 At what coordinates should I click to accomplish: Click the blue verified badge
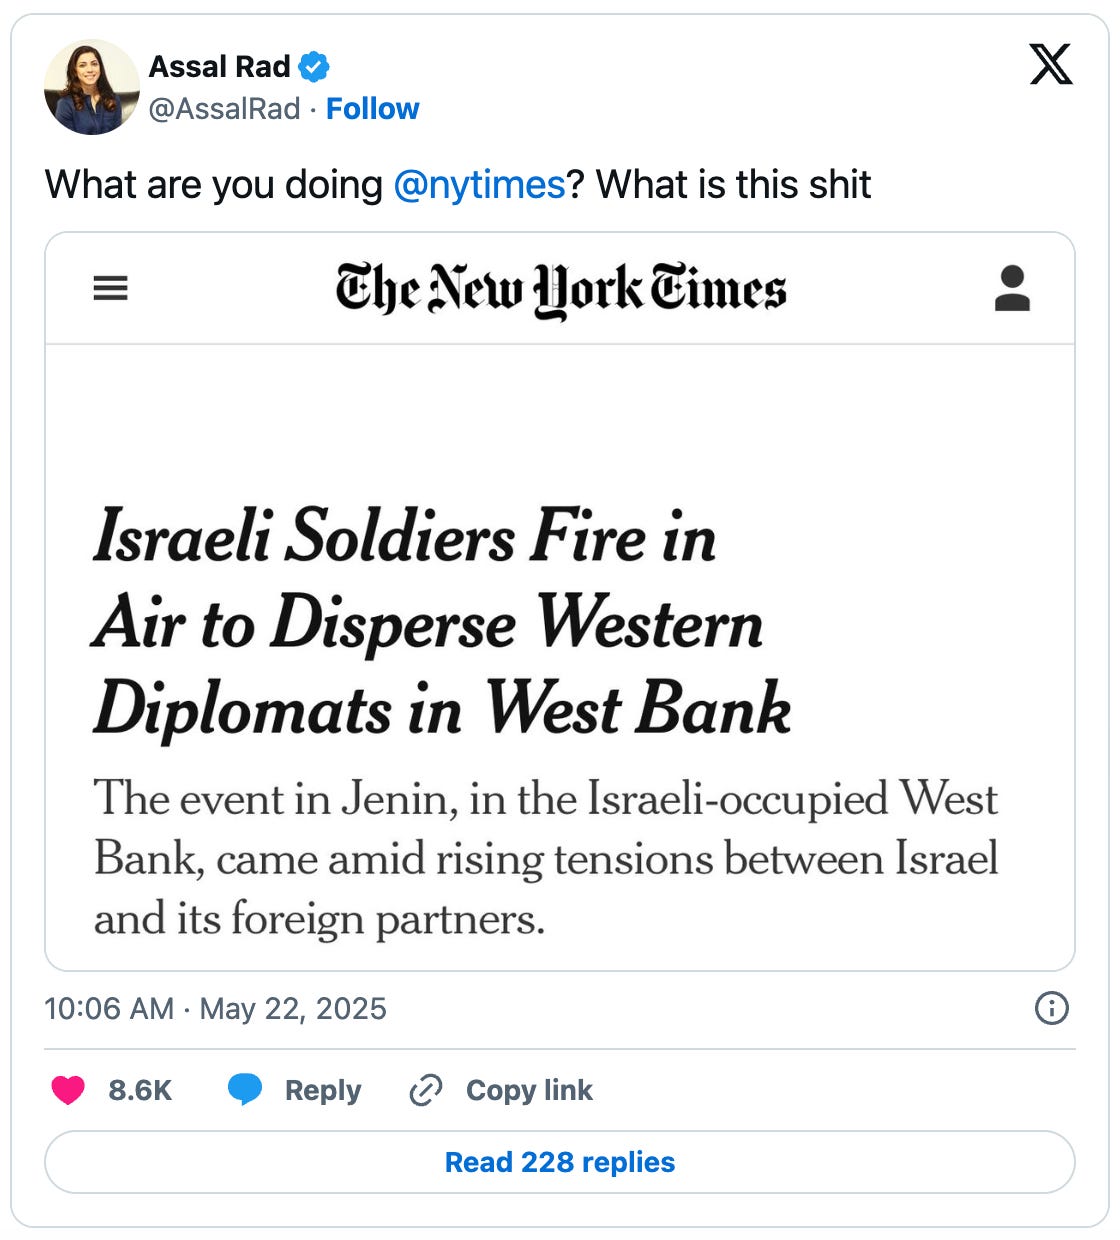tap(314, 67)
